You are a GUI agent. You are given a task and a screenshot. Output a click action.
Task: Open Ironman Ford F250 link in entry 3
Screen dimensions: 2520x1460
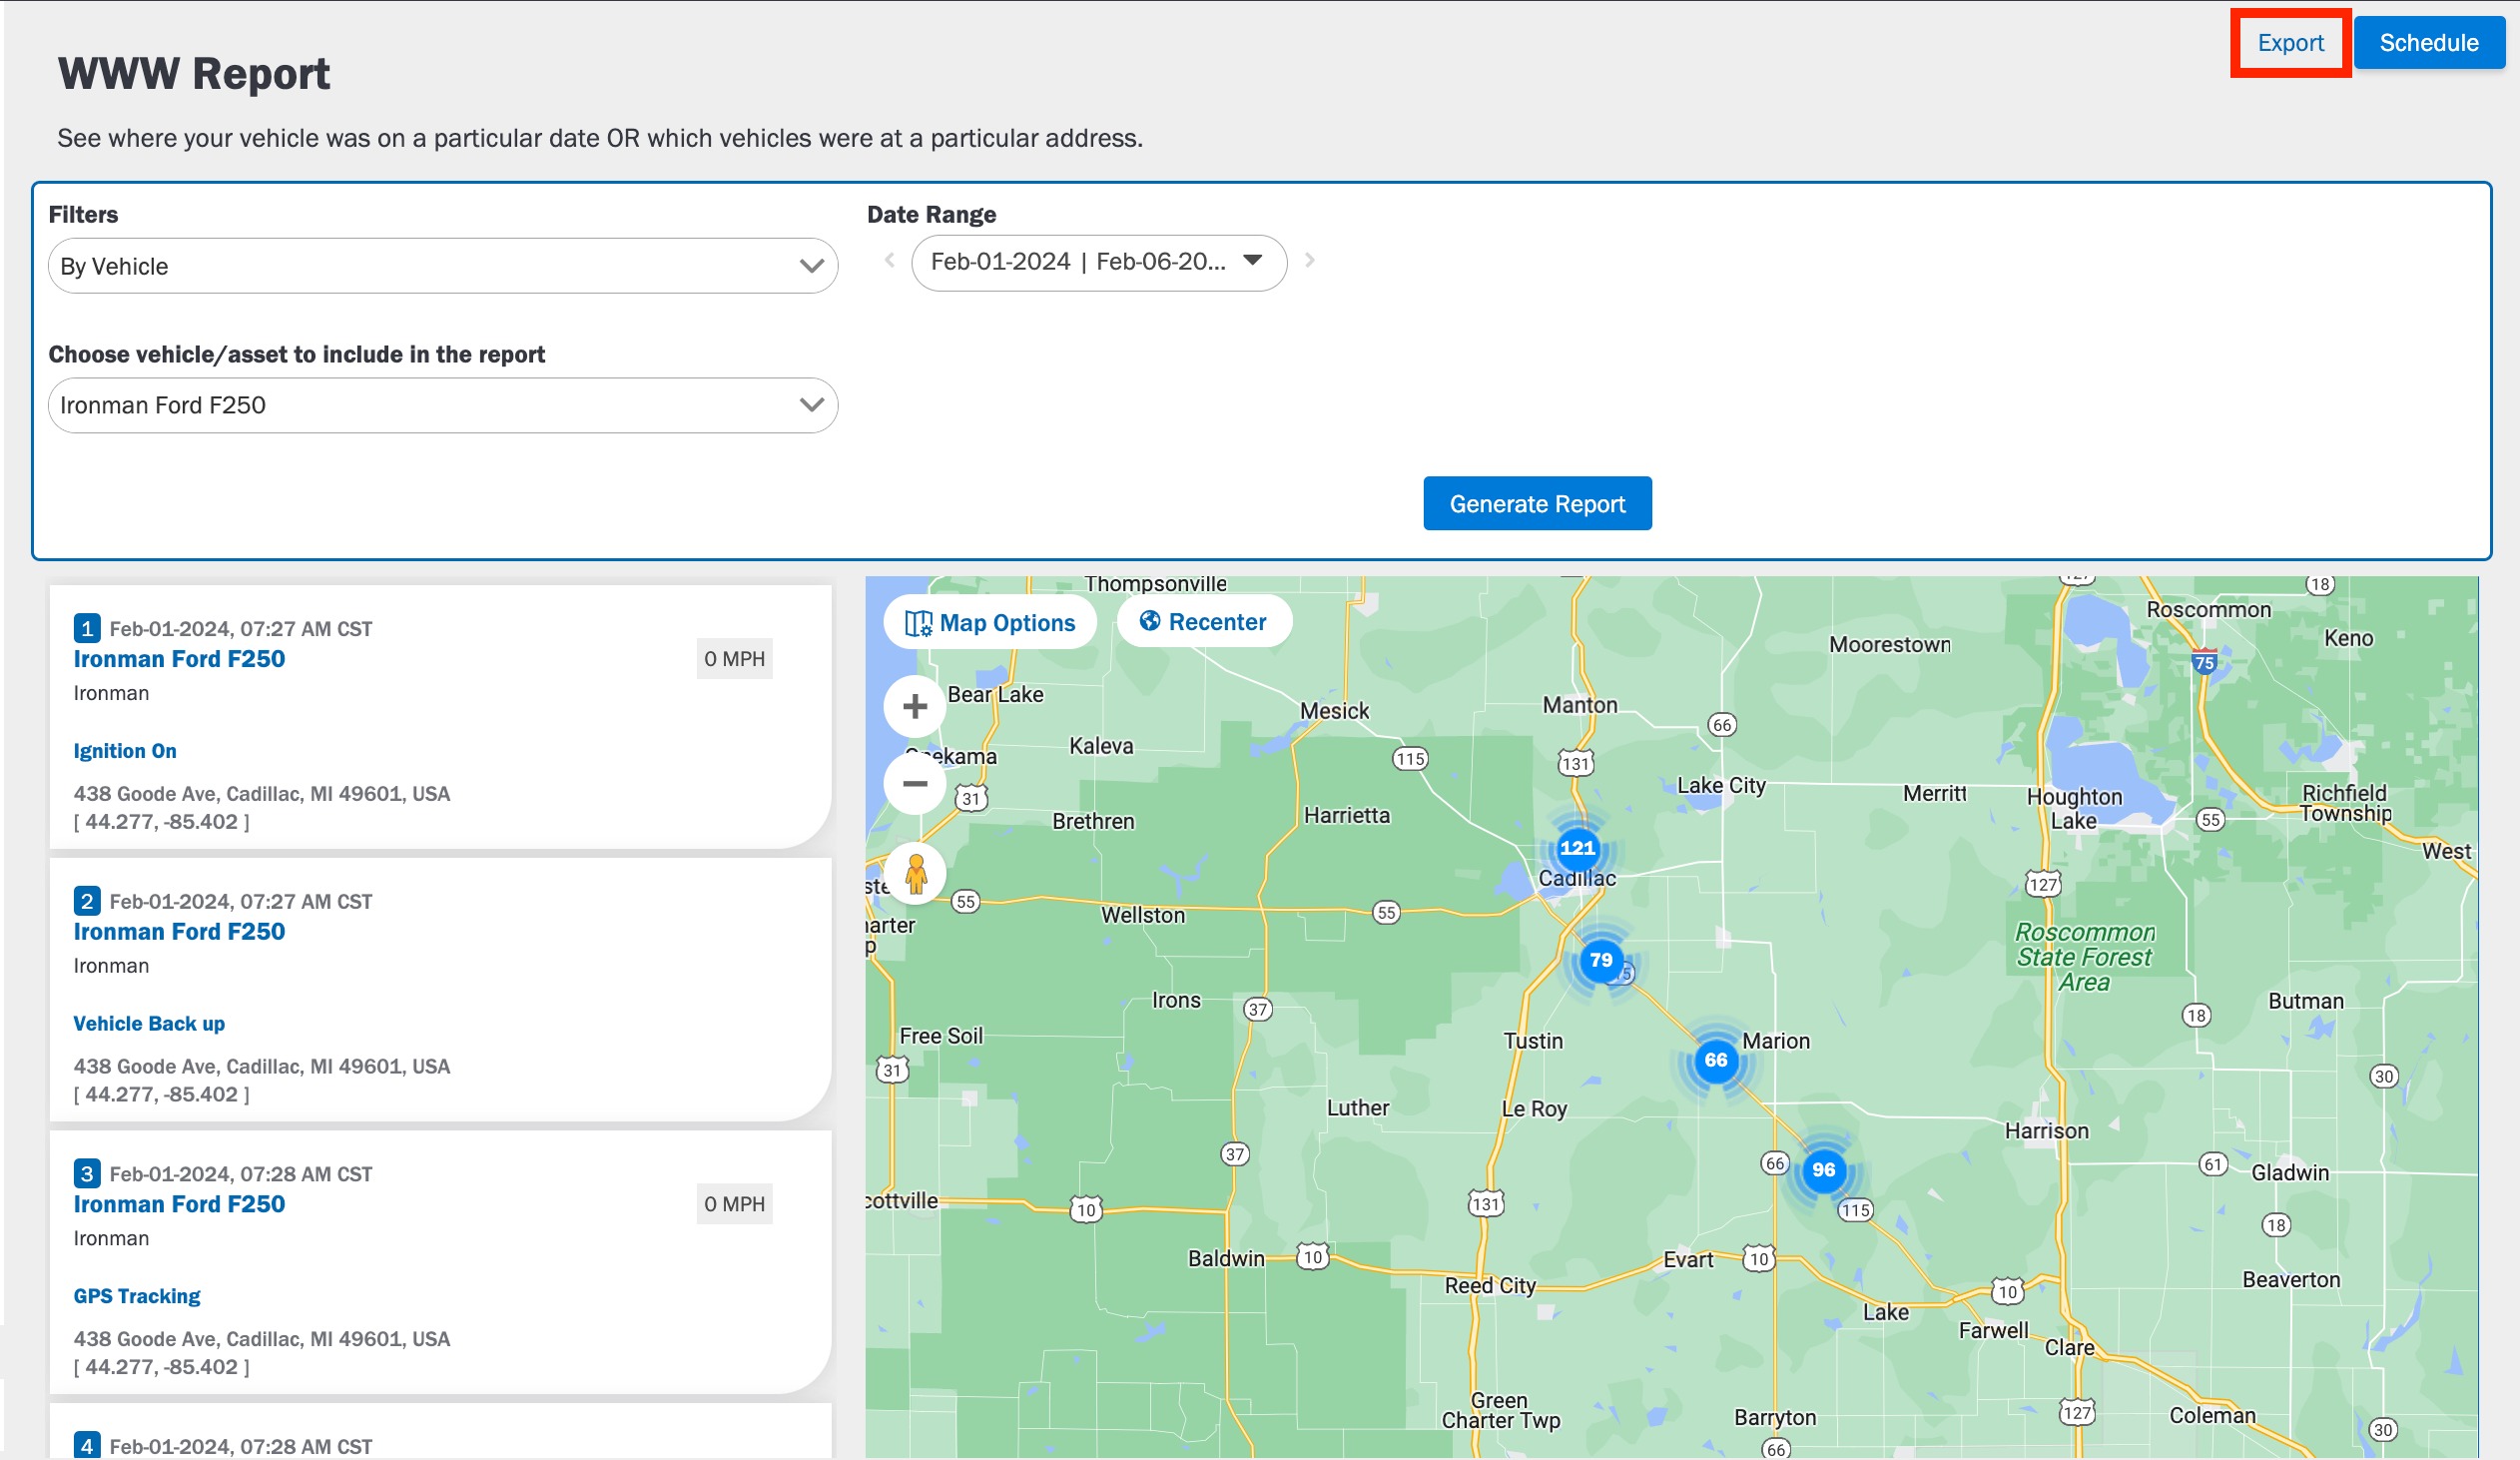coord(179,1204)
